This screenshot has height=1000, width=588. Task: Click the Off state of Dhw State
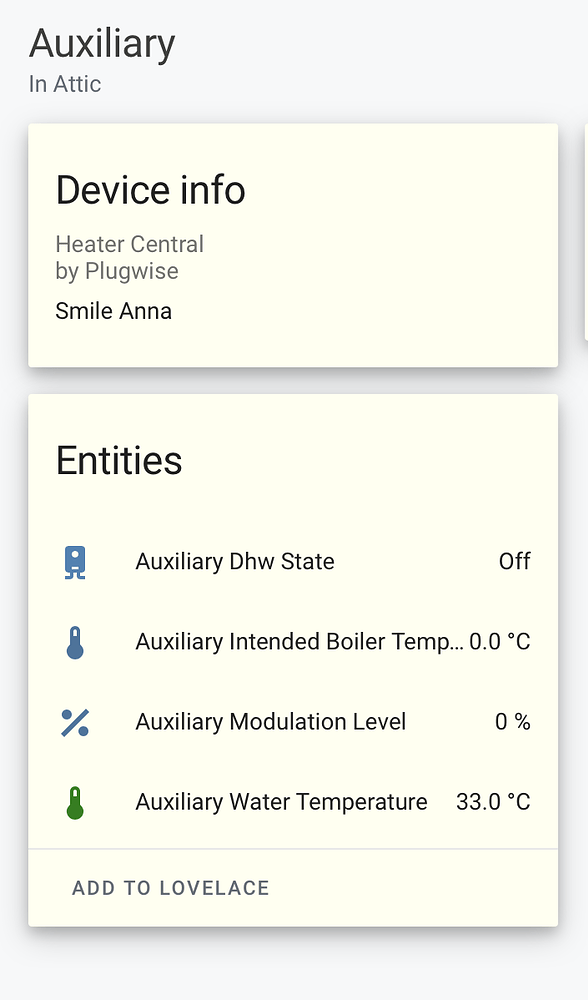coord(514,561)
